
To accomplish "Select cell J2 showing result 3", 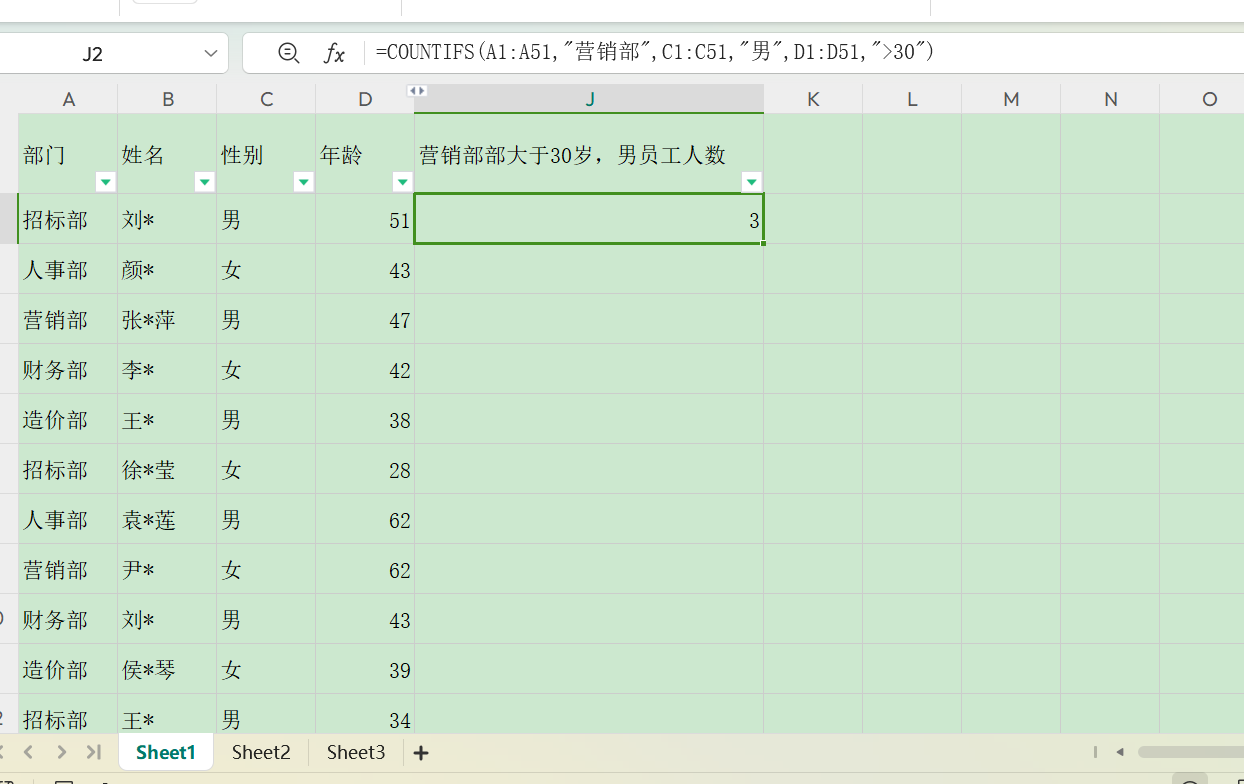I will [x=589, y=219].
